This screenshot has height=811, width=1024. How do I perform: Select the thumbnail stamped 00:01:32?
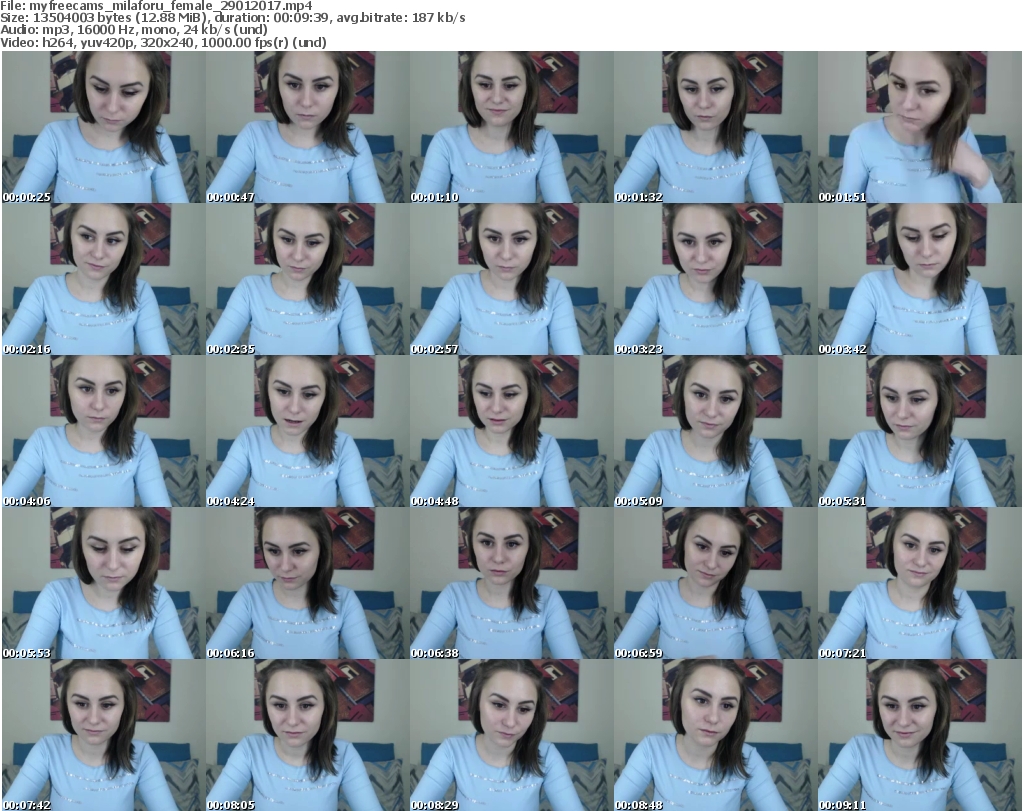715,127
